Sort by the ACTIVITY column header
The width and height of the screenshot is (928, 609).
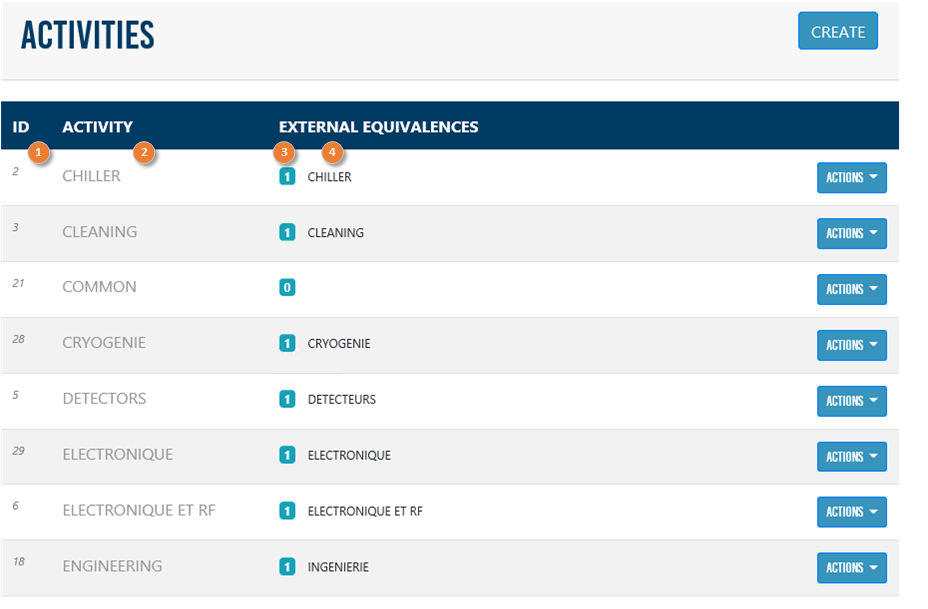pyautogui.click(x=97, y=127)
